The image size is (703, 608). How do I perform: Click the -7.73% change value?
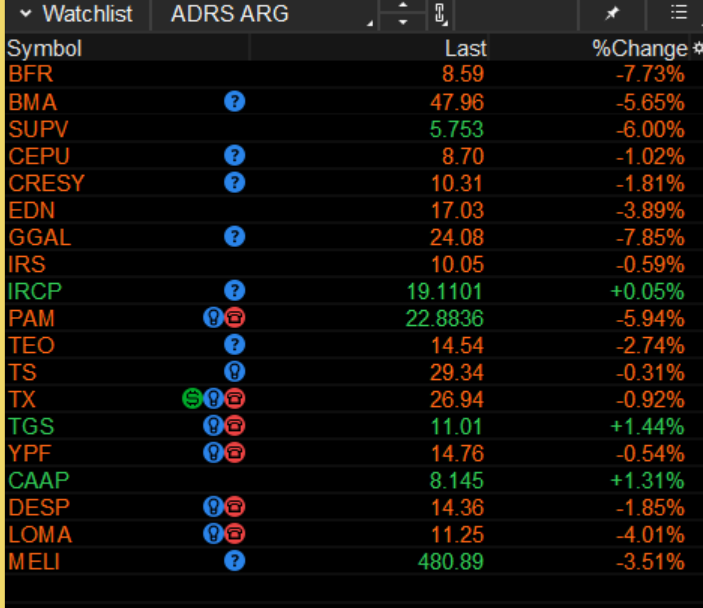click(650, 74)
